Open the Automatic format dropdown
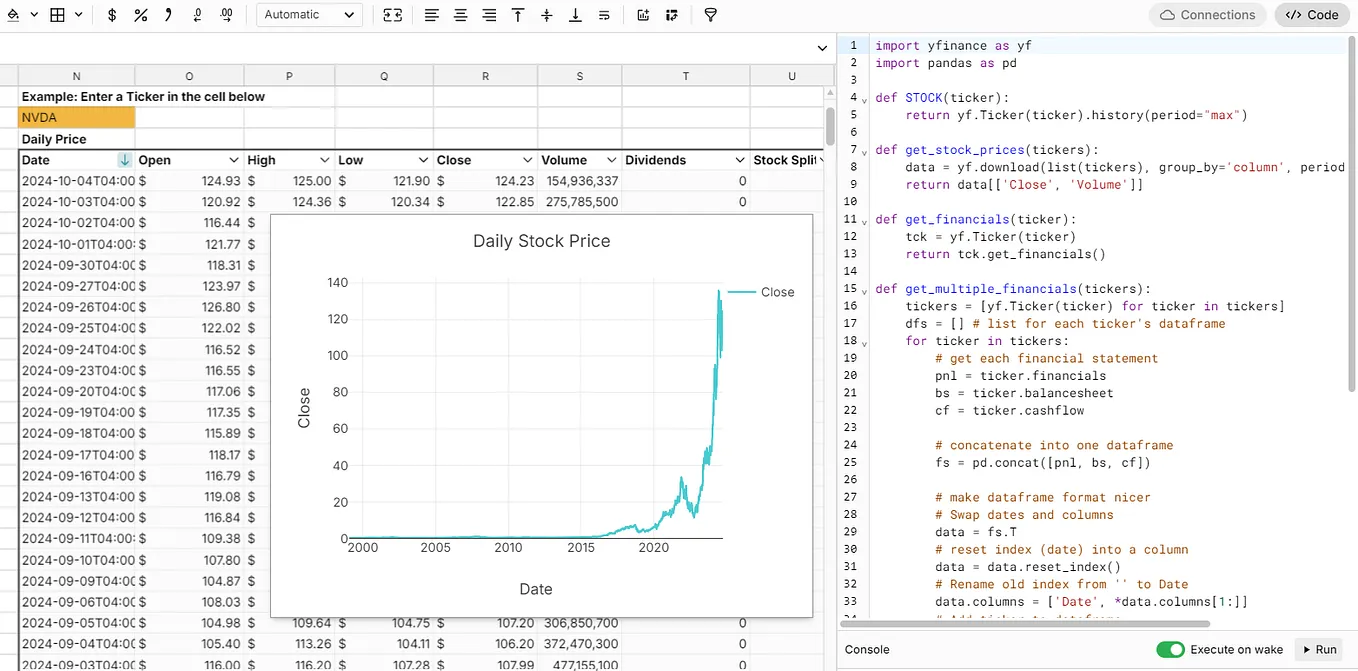1358x671 pixels. [309, 15]
